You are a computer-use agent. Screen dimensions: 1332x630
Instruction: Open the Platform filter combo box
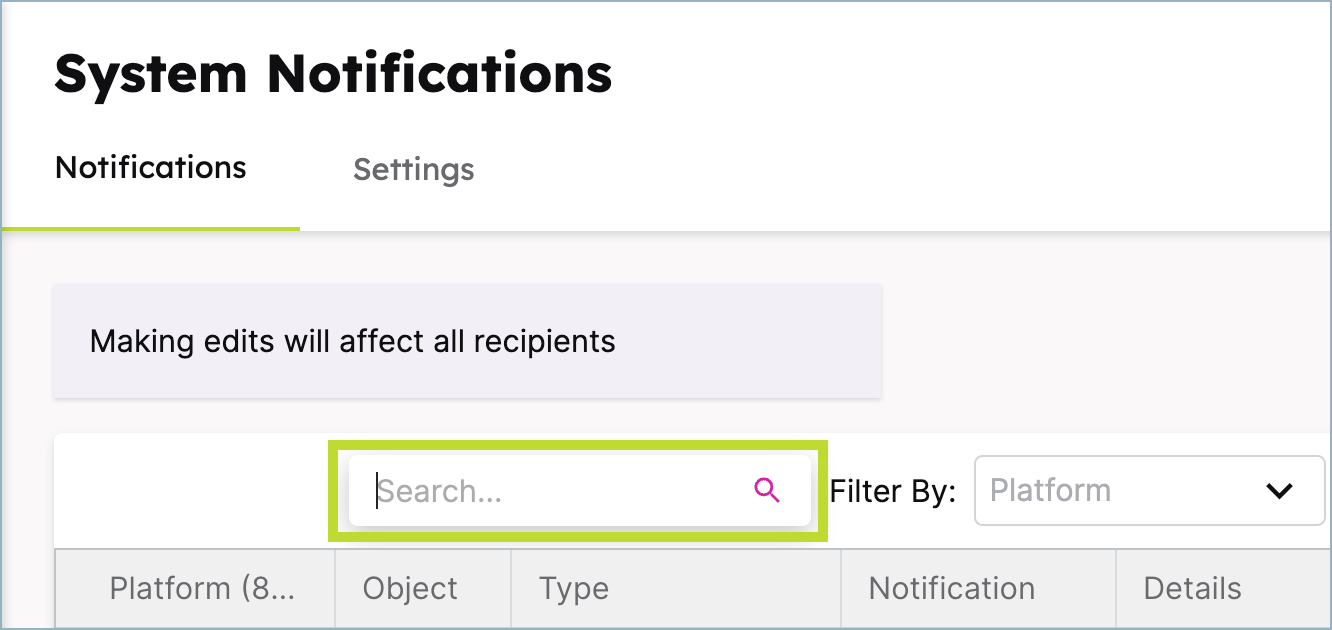click(x=1149, y=490)
